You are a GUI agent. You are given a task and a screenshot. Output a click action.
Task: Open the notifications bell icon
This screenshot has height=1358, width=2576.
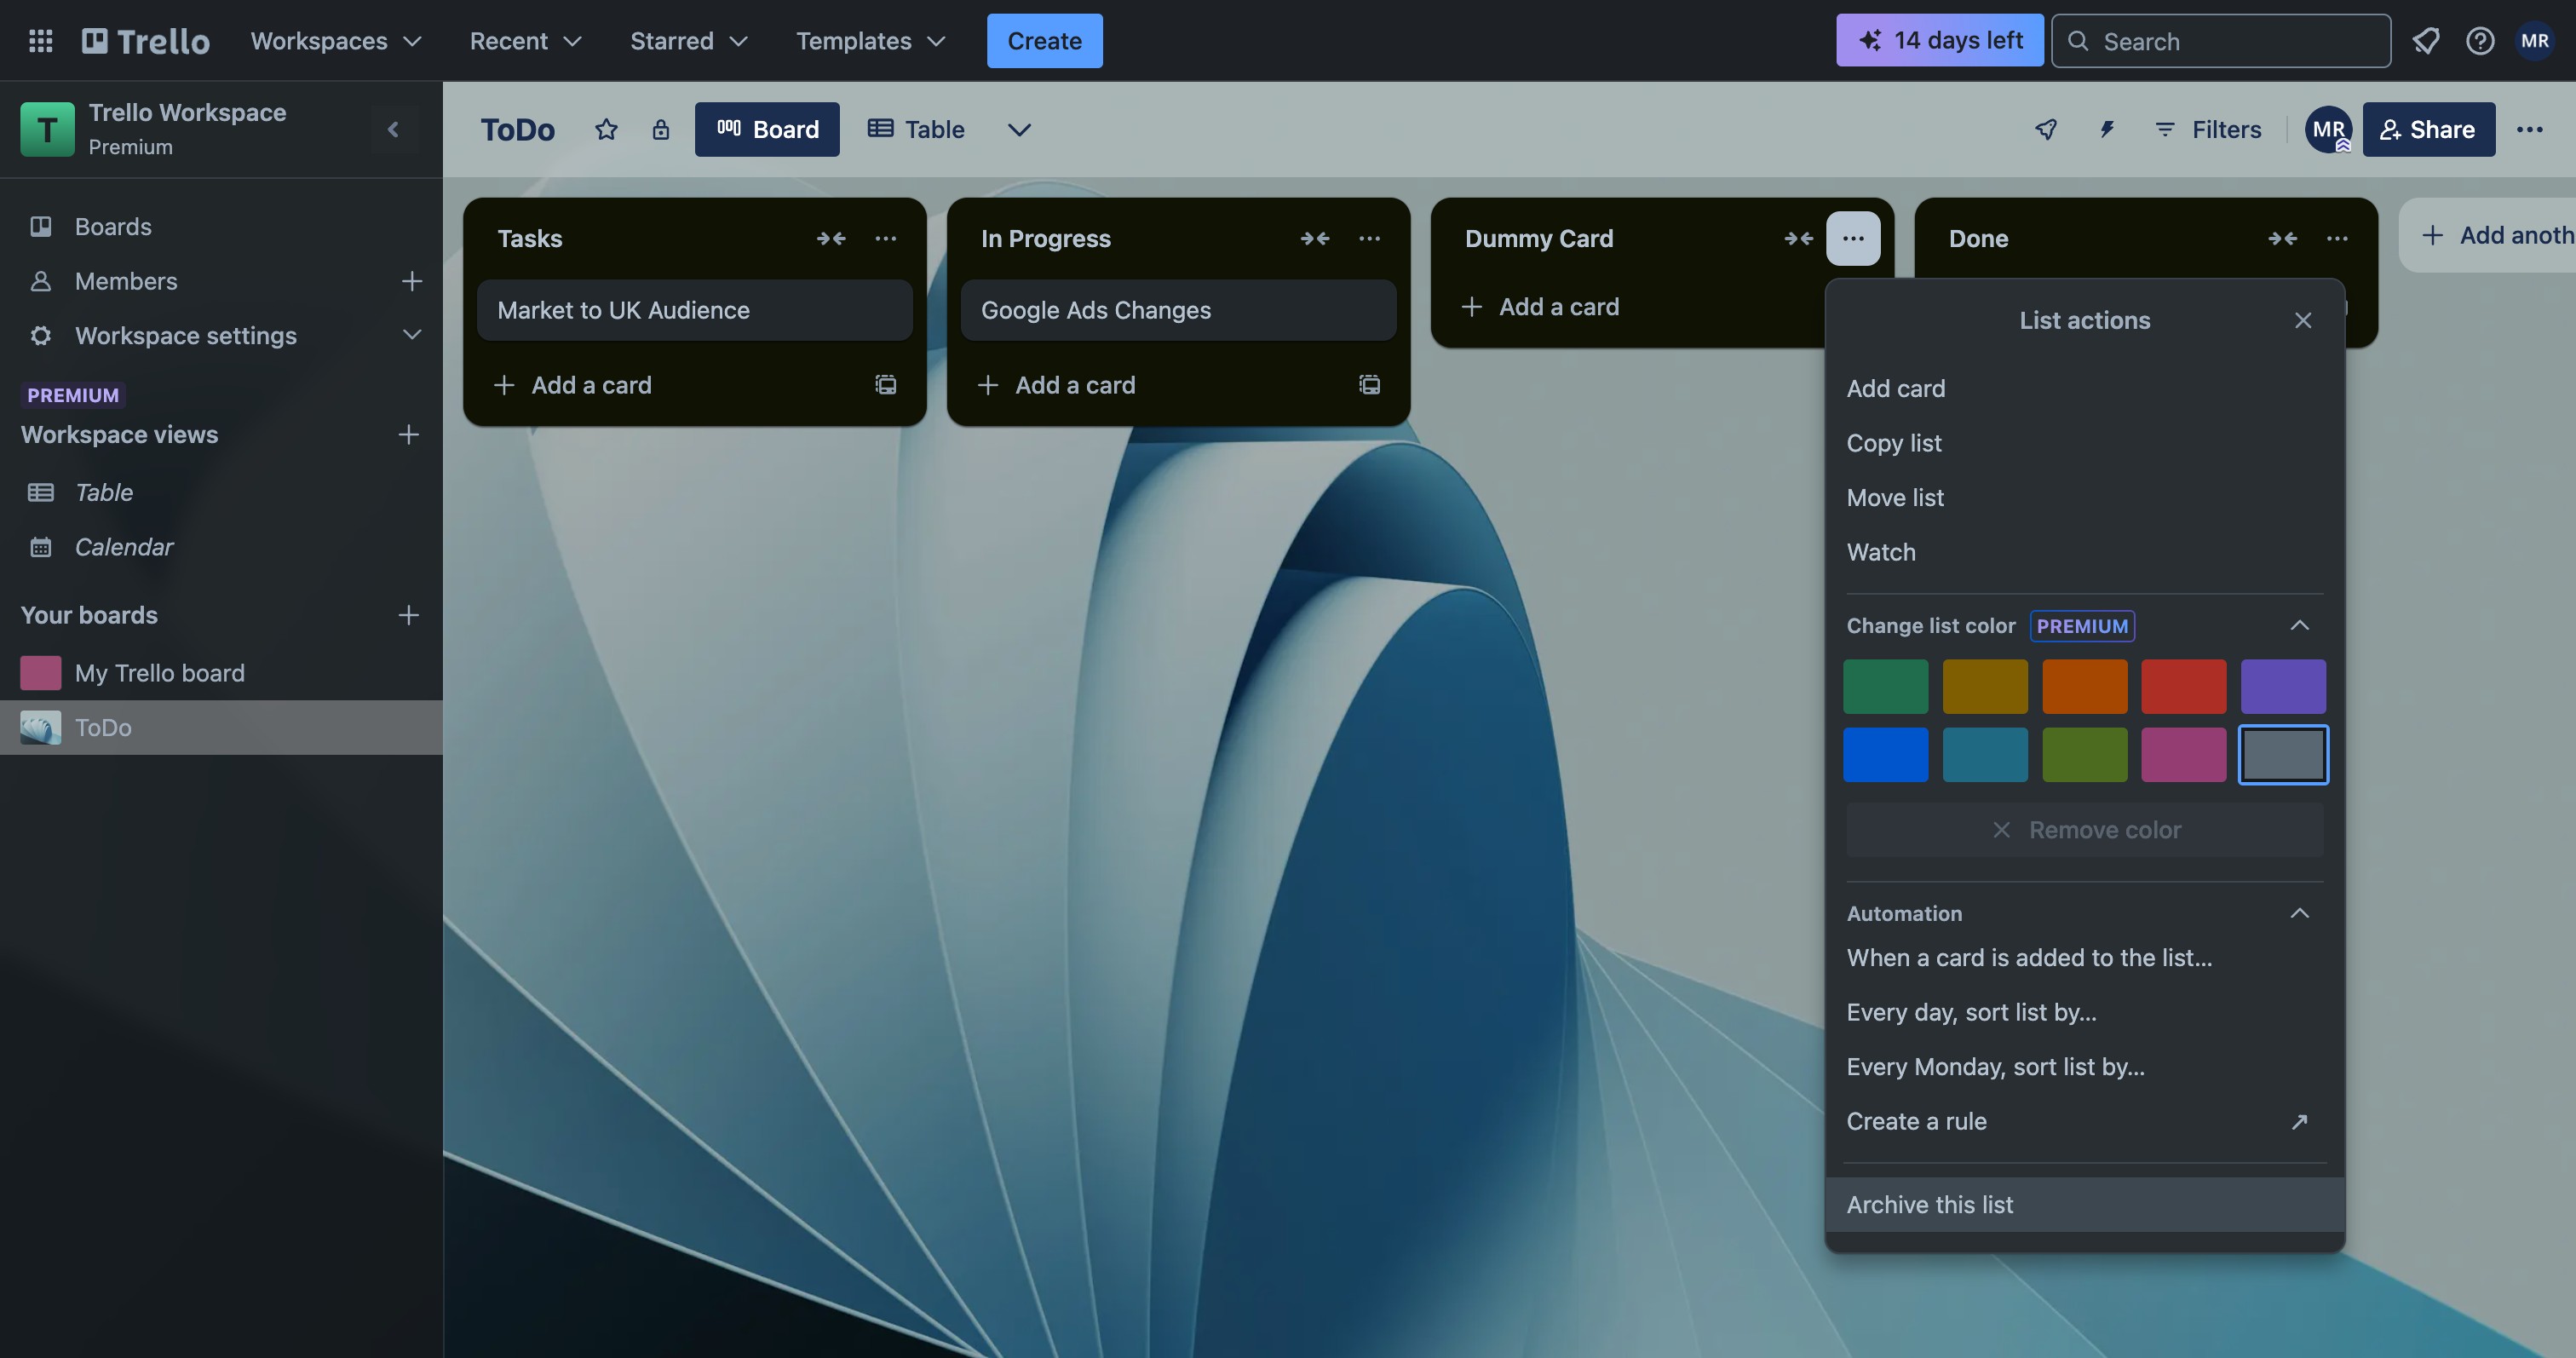pos(2425,41)
